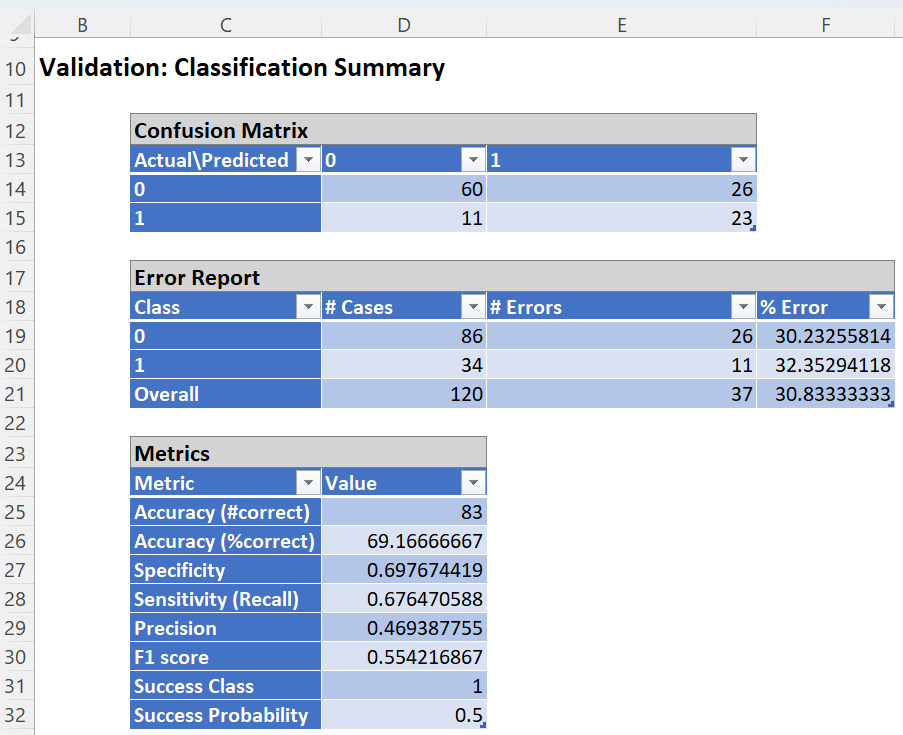Open the % Error filter dropdown
The width and height of the screenshot is (903, 735).
(881, 307)
